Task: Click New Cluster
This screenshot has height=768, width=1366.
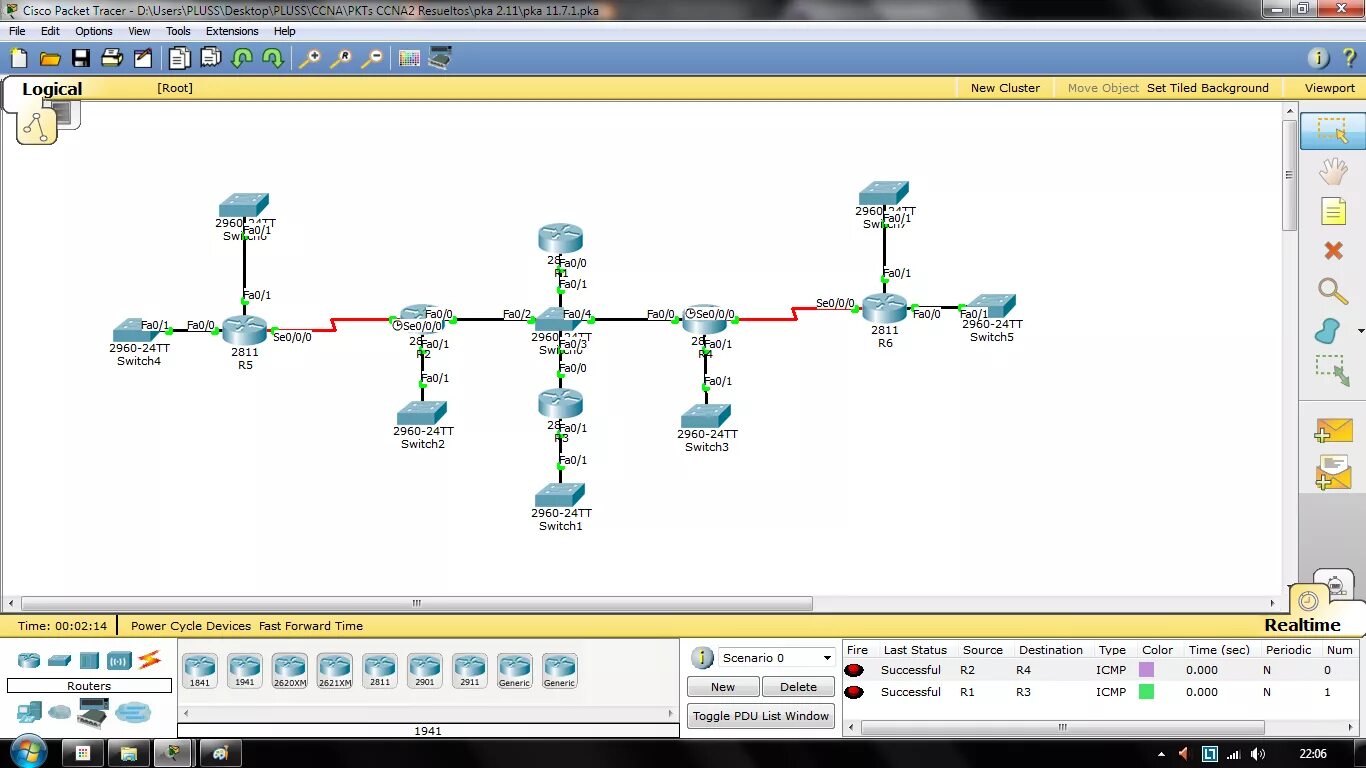Action: point(1005,88)
